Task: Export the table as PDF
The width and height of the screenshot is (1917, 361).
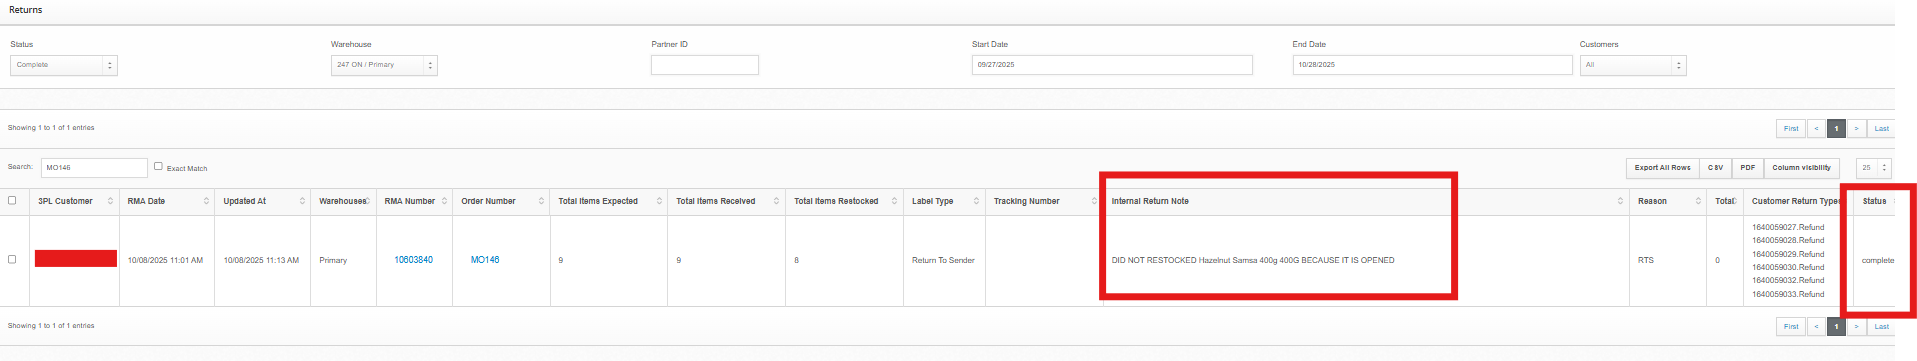Action: click(x=1747, y=168)
